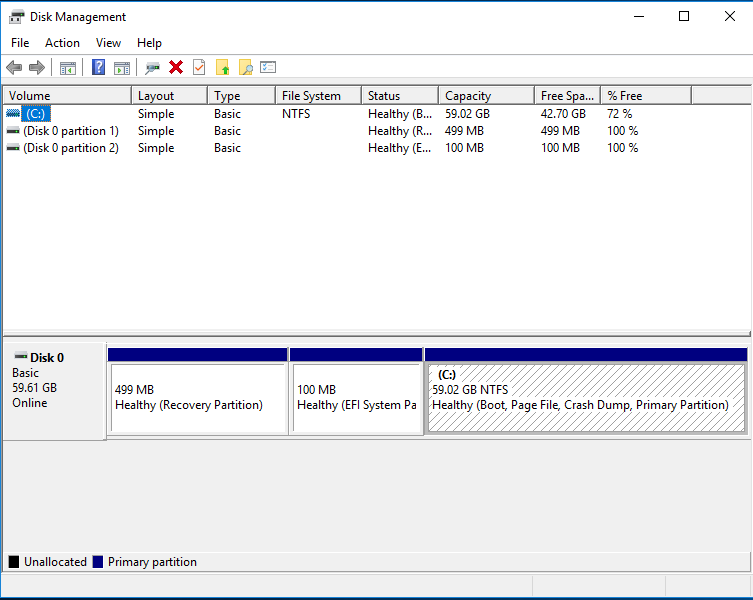Click the Back arrow toolbar icon
Image resolution: width=753 pixels, height=600 pixels.
pyautogui.click(x=14, y=68)
